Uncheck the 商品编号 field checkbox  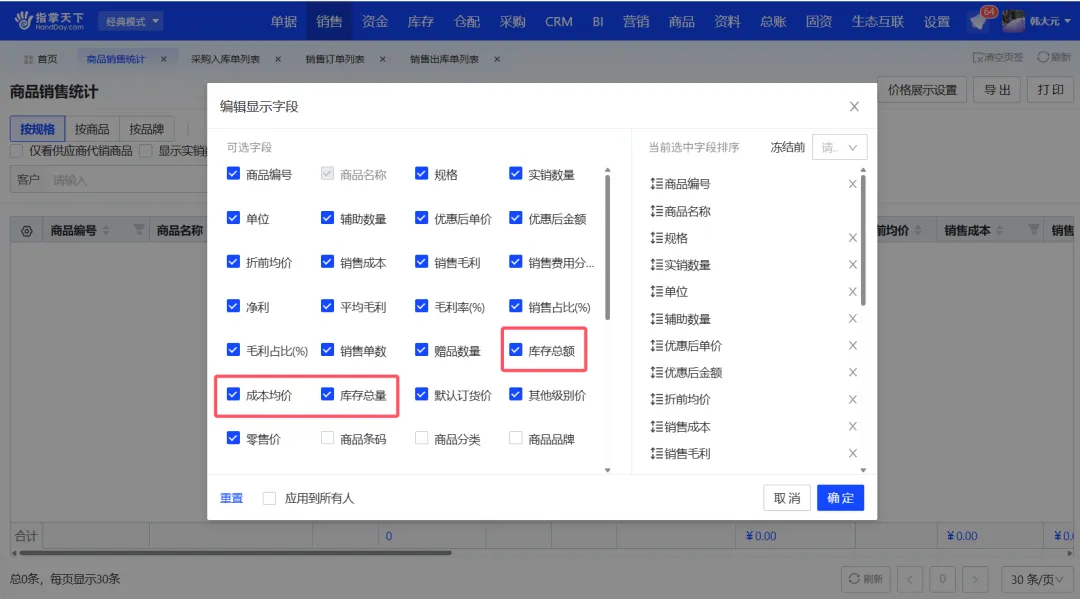point(233,174)
